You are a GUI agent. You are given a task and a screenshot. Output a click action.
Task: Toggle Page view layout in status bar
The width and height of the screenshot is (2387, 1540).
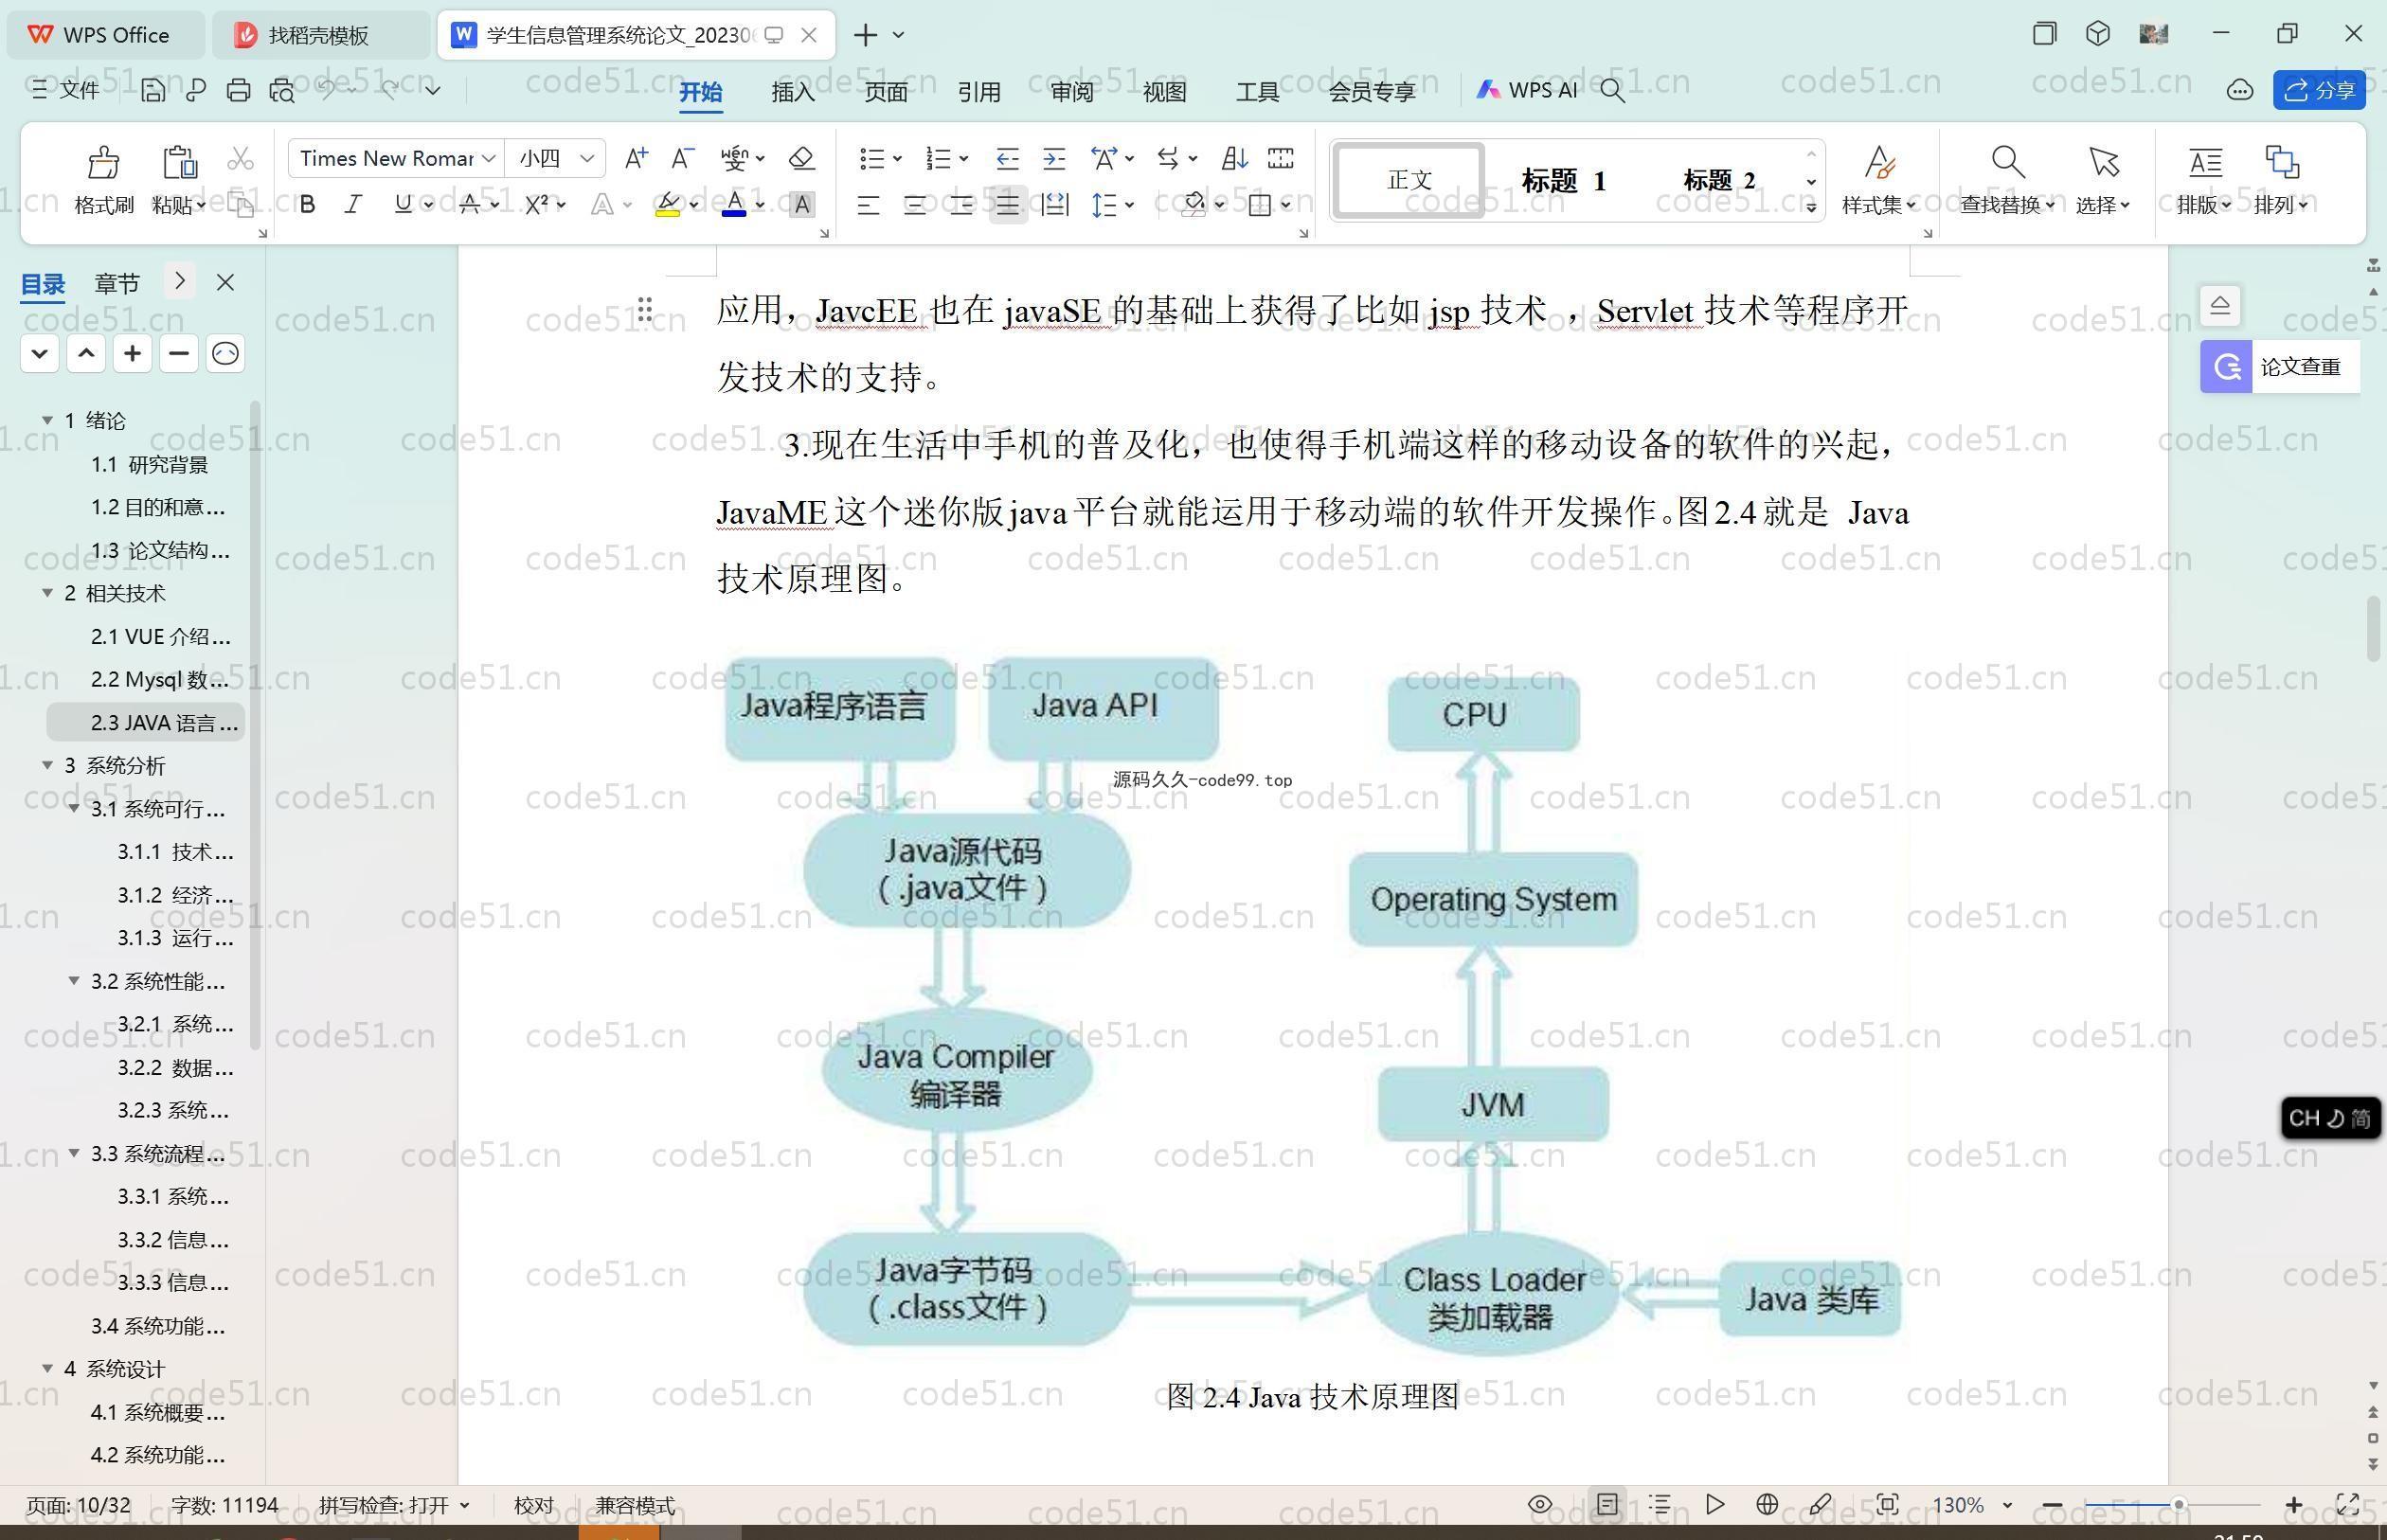[1607, 1504]
